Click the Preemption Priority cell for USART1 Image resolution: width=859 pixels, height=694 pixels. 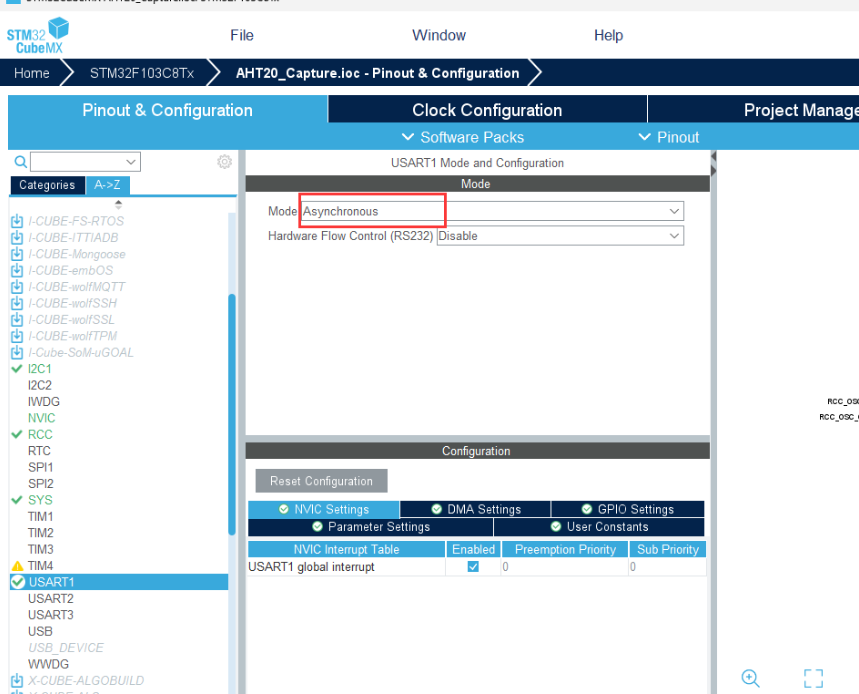[x=565, y=567]
